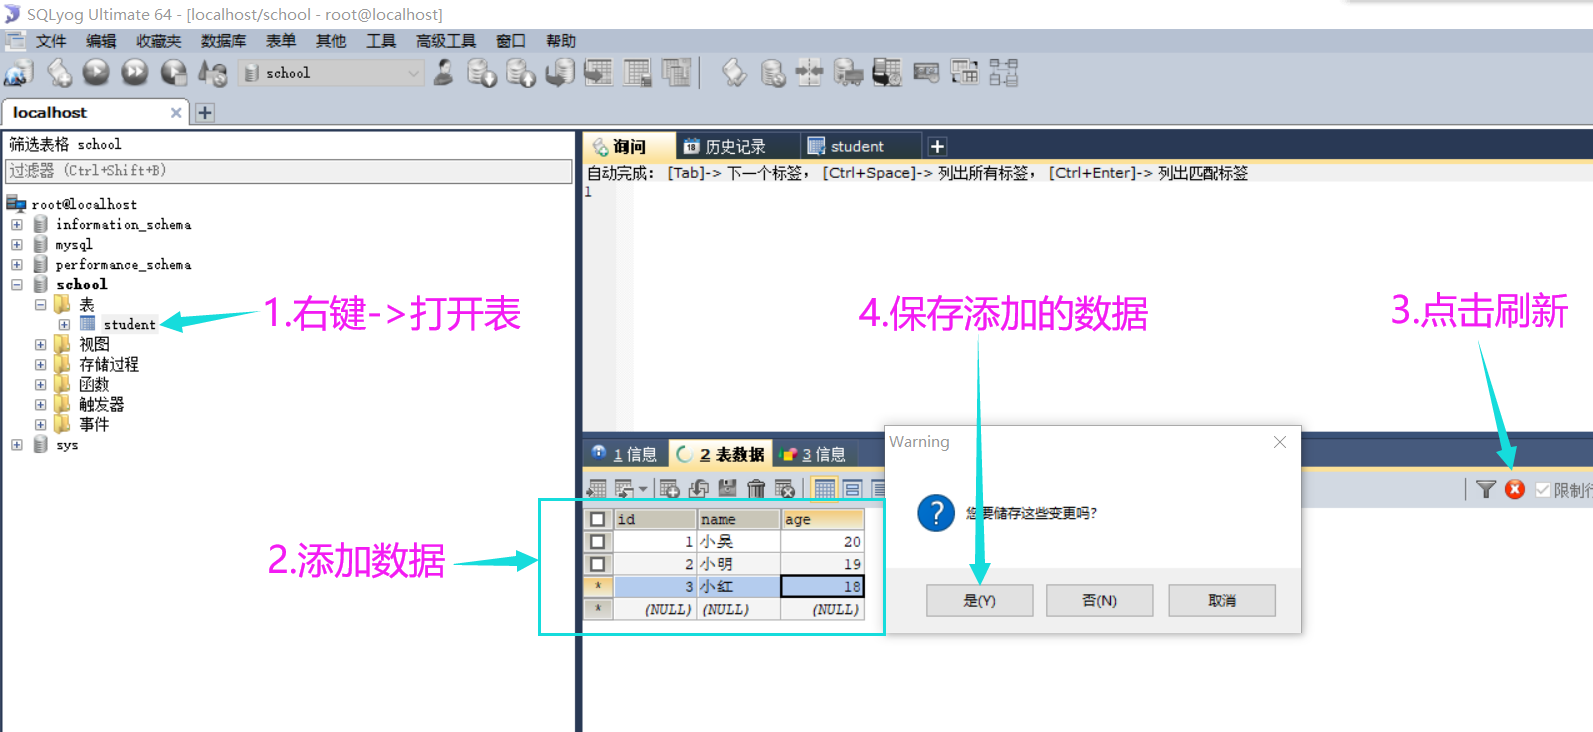1593x732 pixels.
Task: Check the row checkbox for 小吴
Action: pyautogui.click(x=598, y=541)
